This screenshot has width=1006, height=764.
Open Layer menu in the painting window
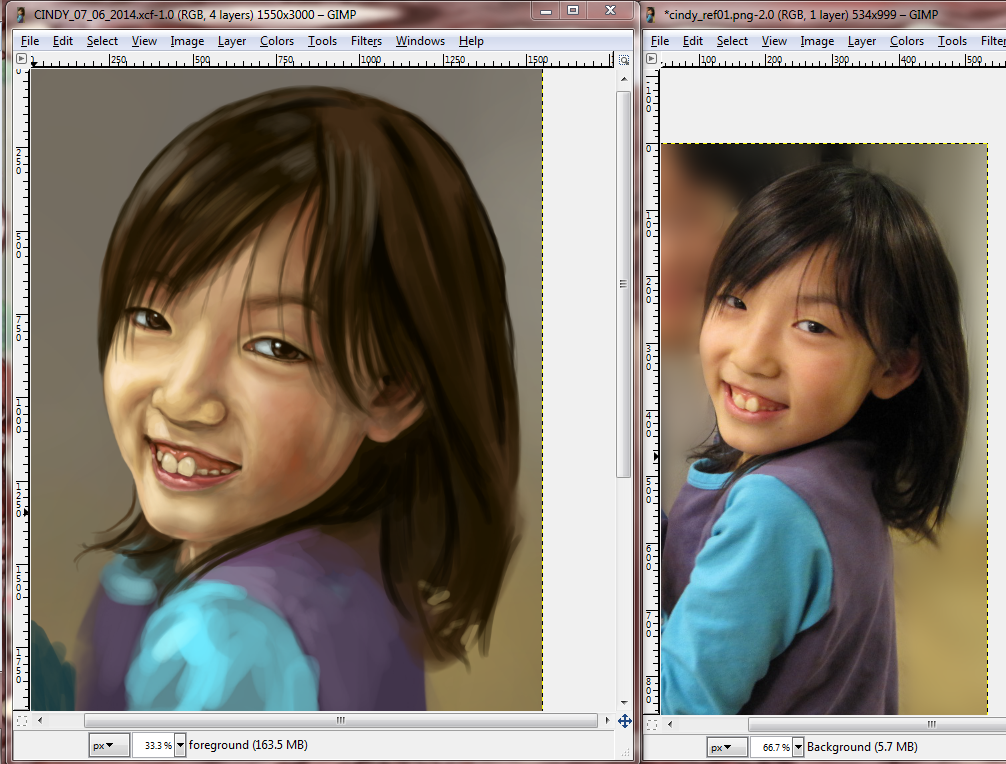point(232,41)
